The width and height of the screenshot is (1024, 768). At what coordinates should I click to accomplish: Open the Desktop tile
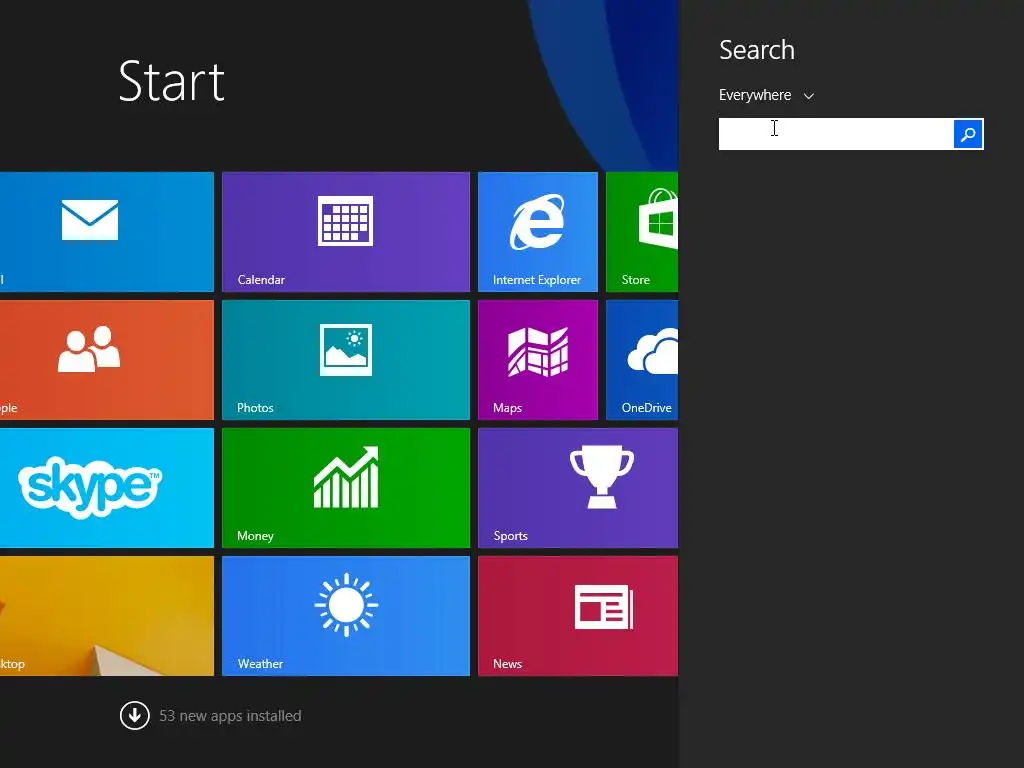point(106,616)
